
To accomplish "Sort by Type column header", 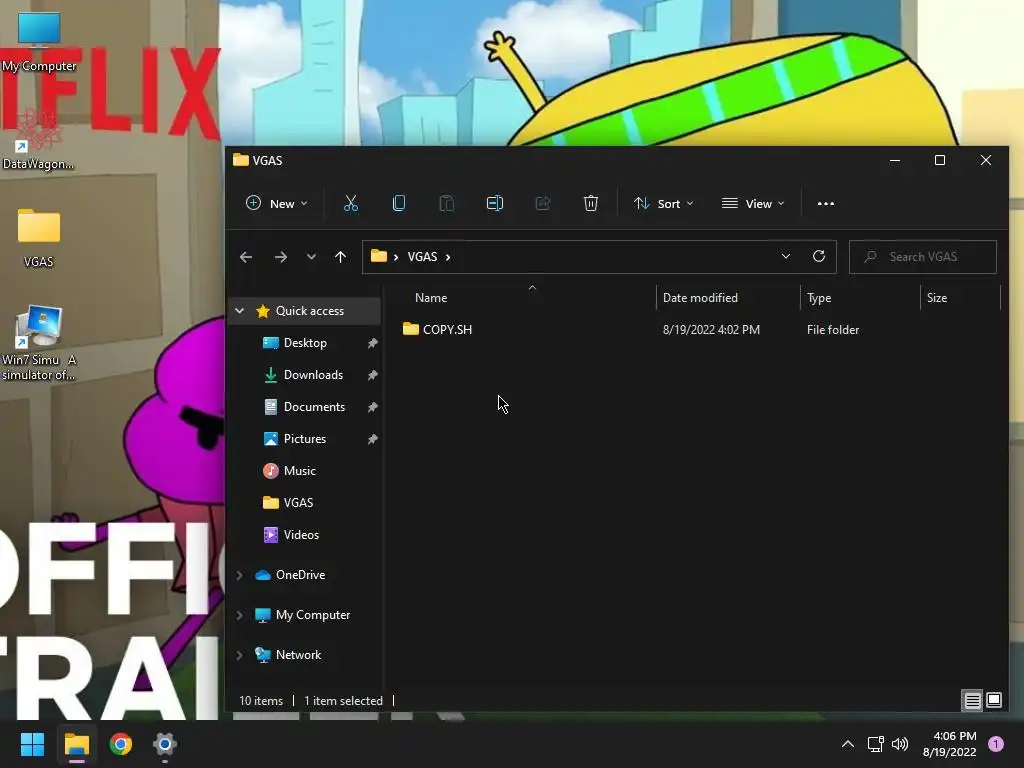I will tap(819, 298).
